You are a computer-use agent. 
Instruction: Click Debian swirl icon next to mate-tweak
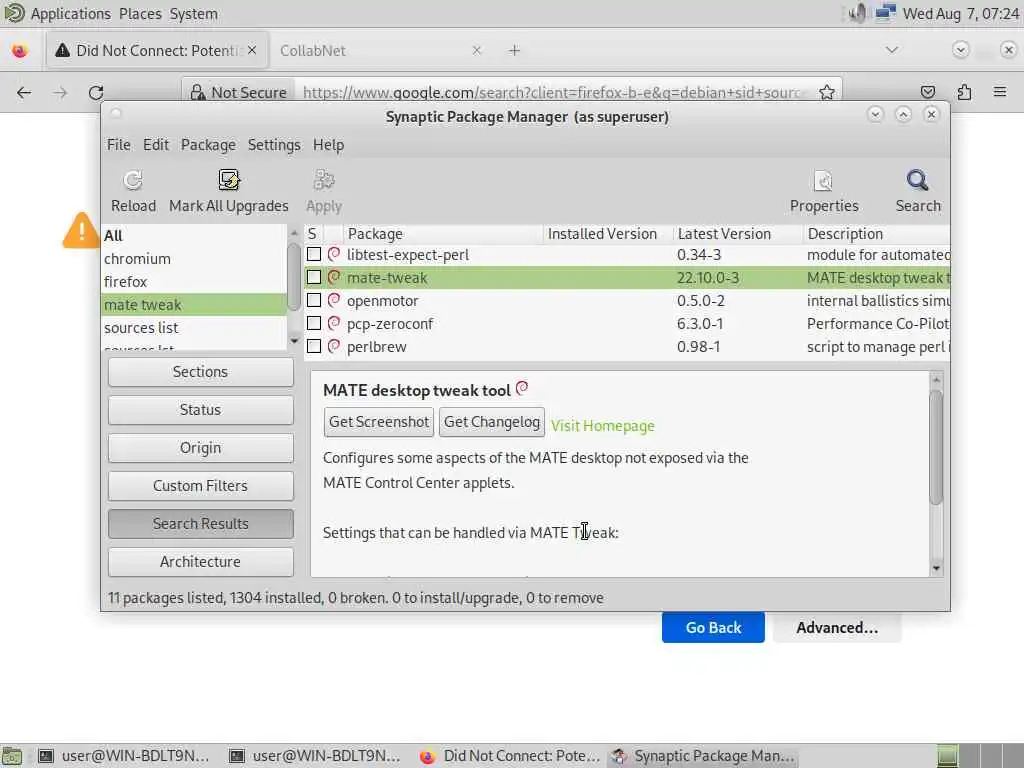(x=334, y=277)
